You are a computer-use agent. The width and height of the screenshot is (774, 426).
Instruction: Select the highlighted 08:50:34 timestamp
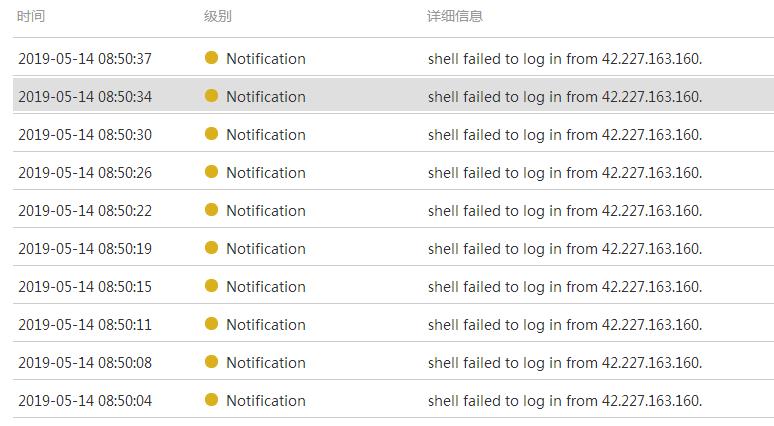[85, 97]
